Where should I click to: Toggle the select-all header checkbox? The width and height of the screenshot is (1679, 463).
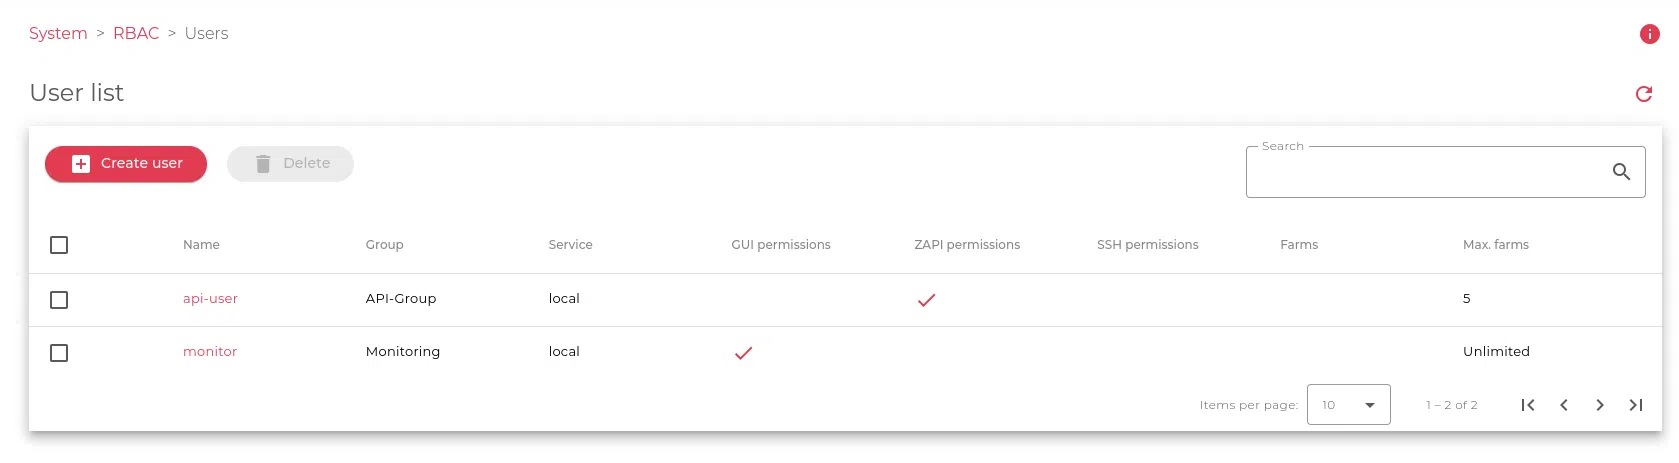pyautogui.click(x=59, y=245)
